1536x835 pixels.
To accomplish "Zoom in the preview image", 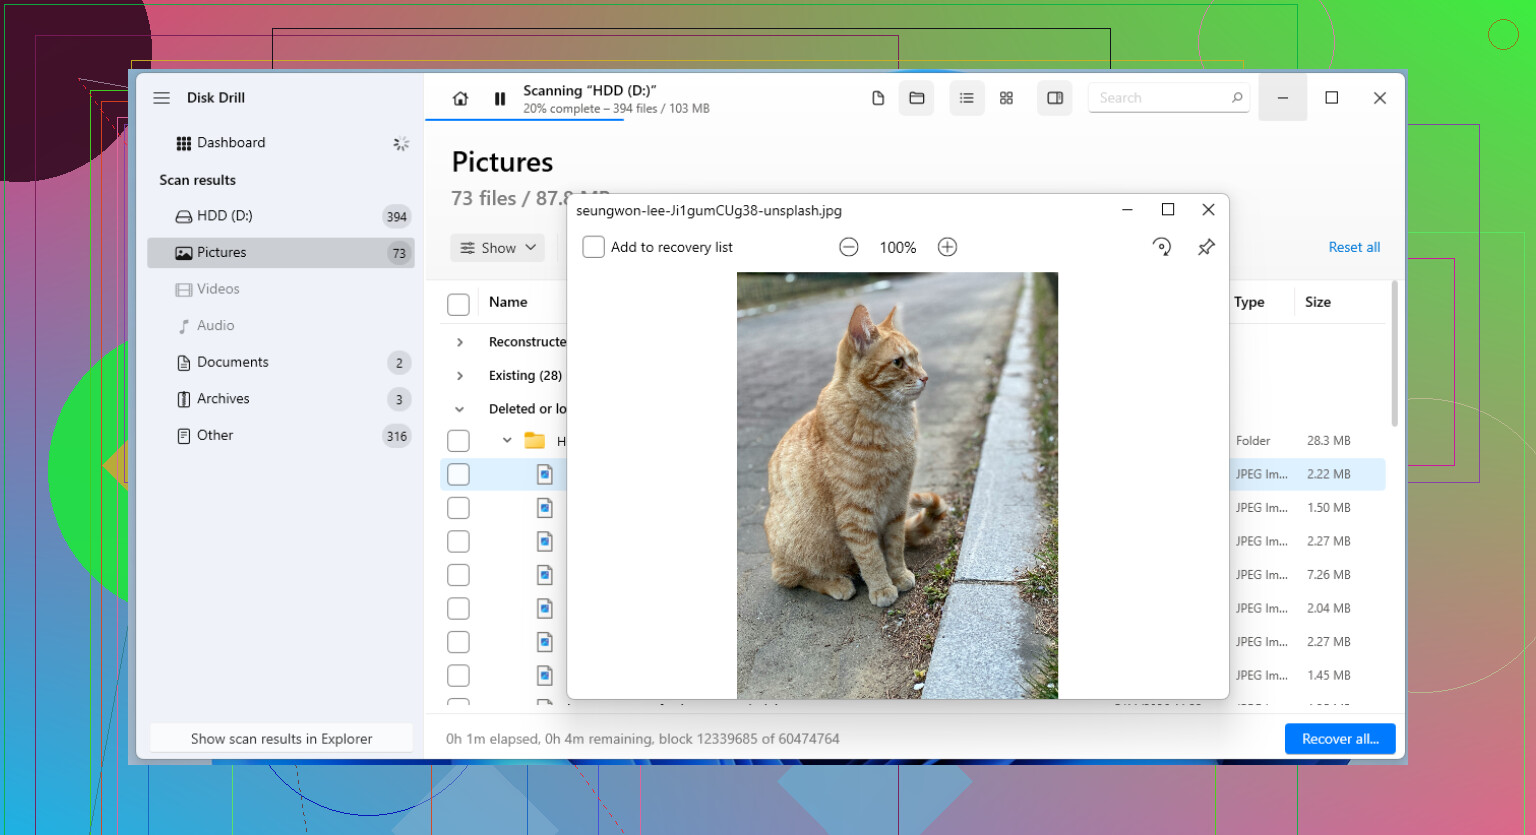I will coord(947,247).
